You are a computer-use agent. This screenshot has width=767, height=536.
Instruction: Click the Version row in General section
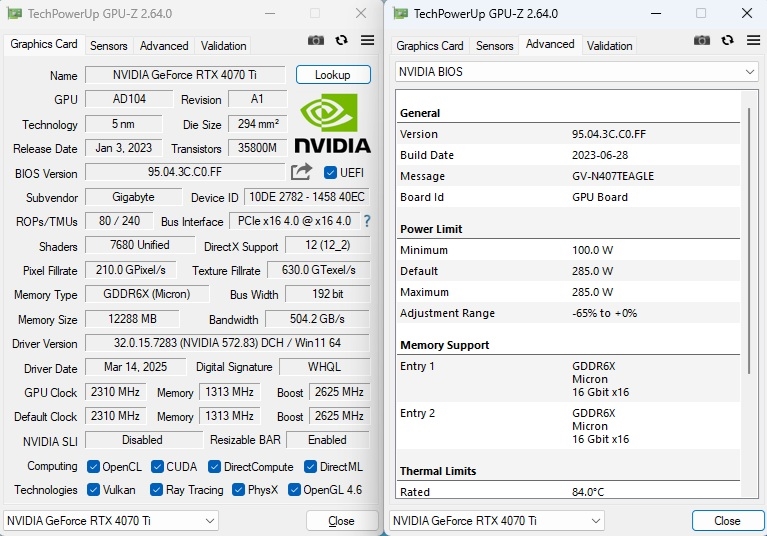pos(568,134)
